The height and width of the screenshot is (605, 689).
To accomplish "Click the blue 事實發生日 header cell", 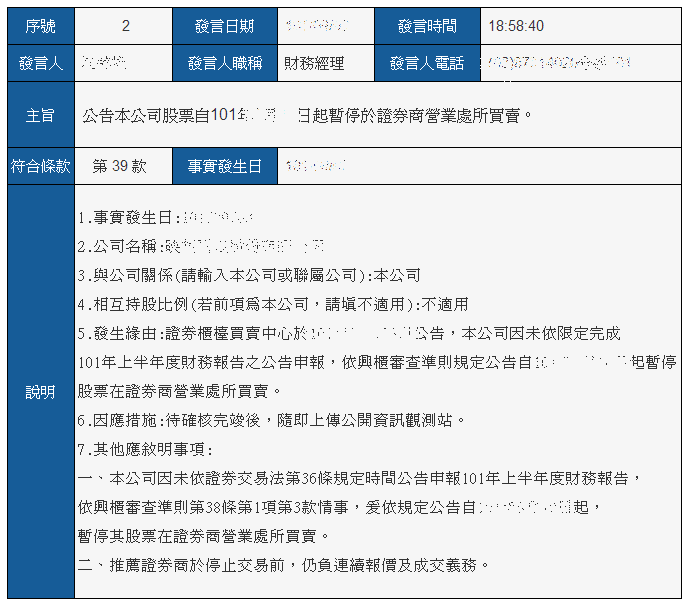I will pyautogui.click(x=225, y=166).
